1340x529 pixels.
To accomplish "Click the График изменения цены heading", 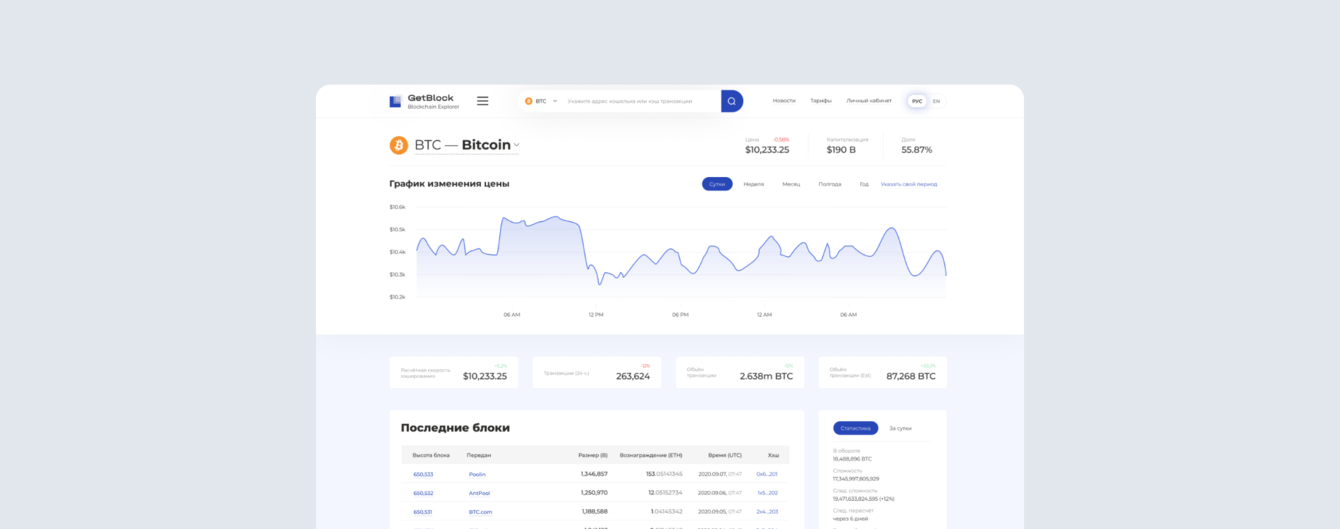I will pyautogui.click(x=449, y=184).
